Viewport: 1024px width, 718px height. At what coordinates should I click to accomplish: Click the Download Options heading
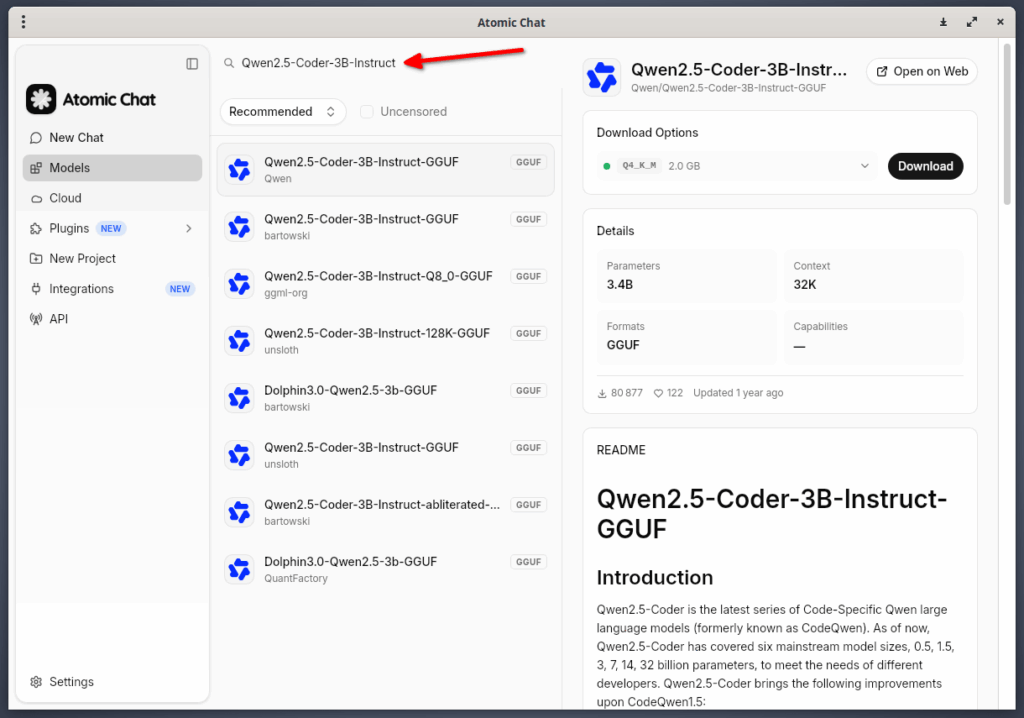pos(647,133)
